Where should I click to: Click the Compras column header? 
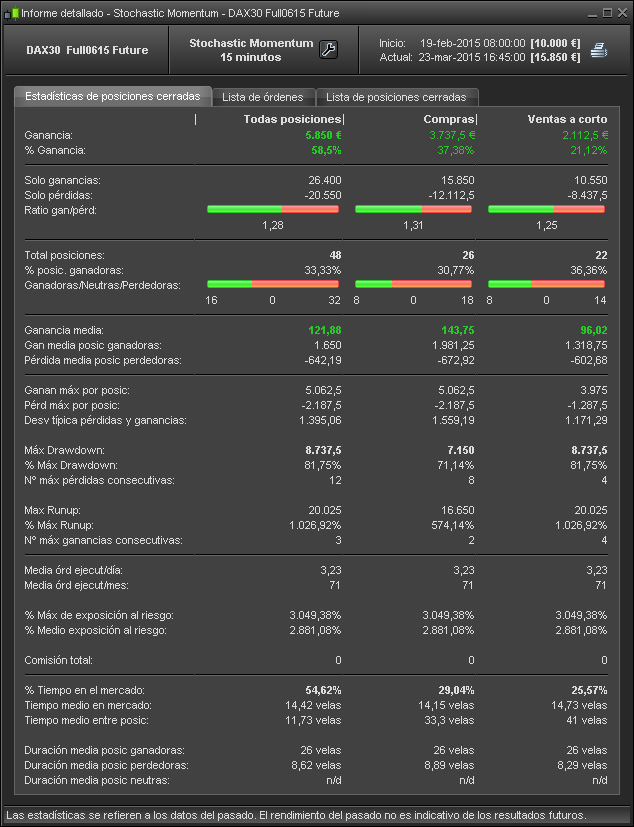449,119
